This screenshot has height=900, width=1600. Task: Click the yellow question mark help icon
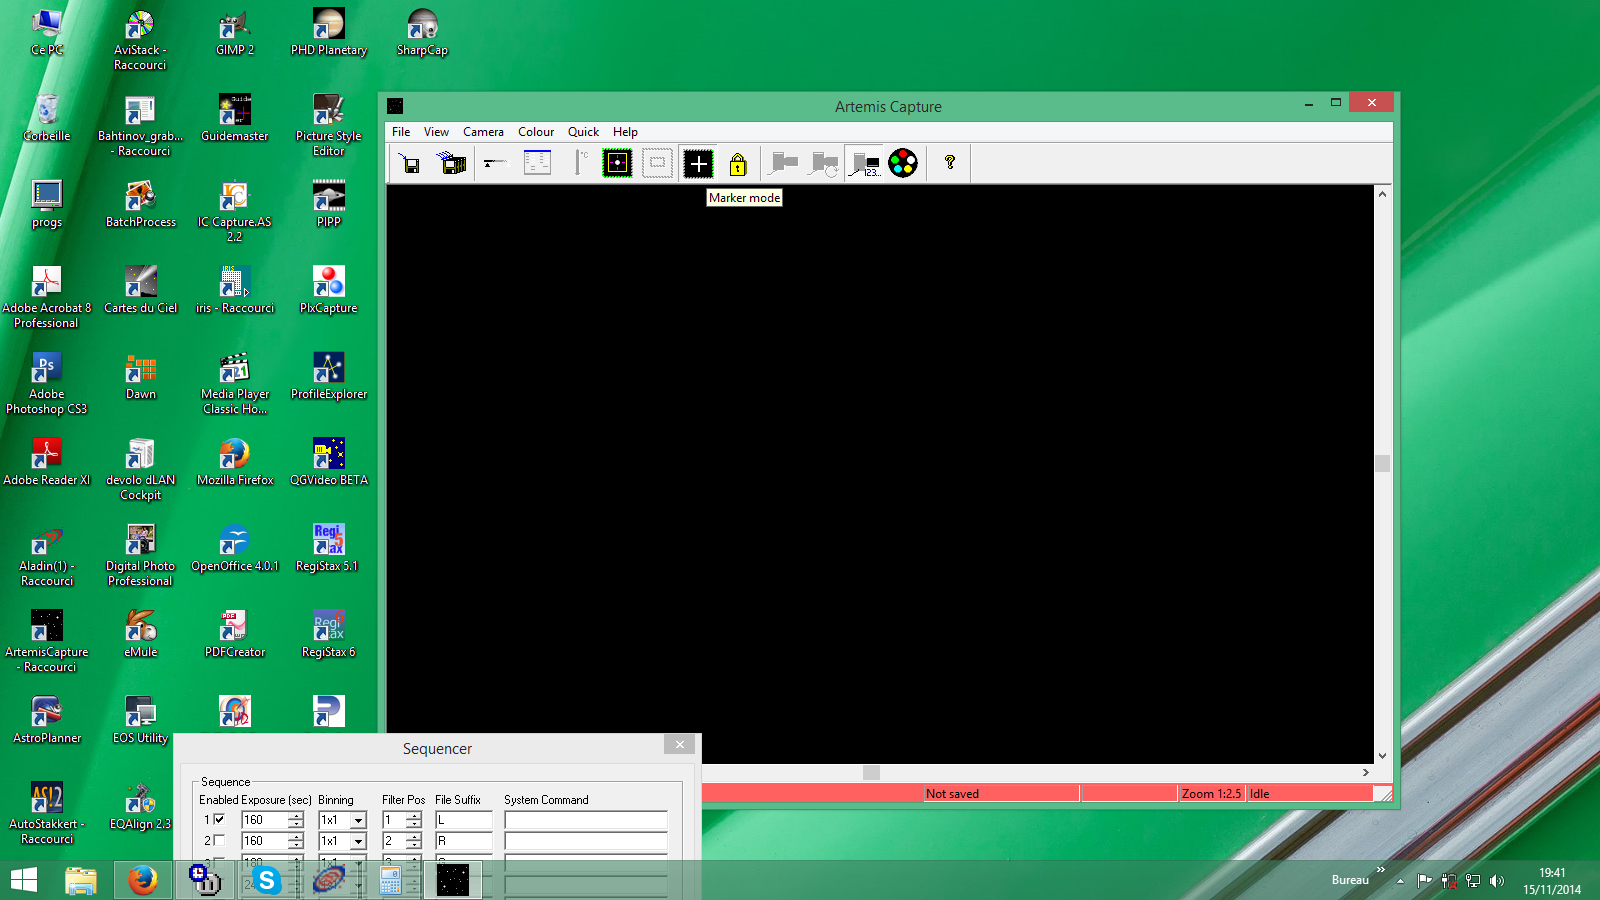pyautogui.click(x=950, y=163)
